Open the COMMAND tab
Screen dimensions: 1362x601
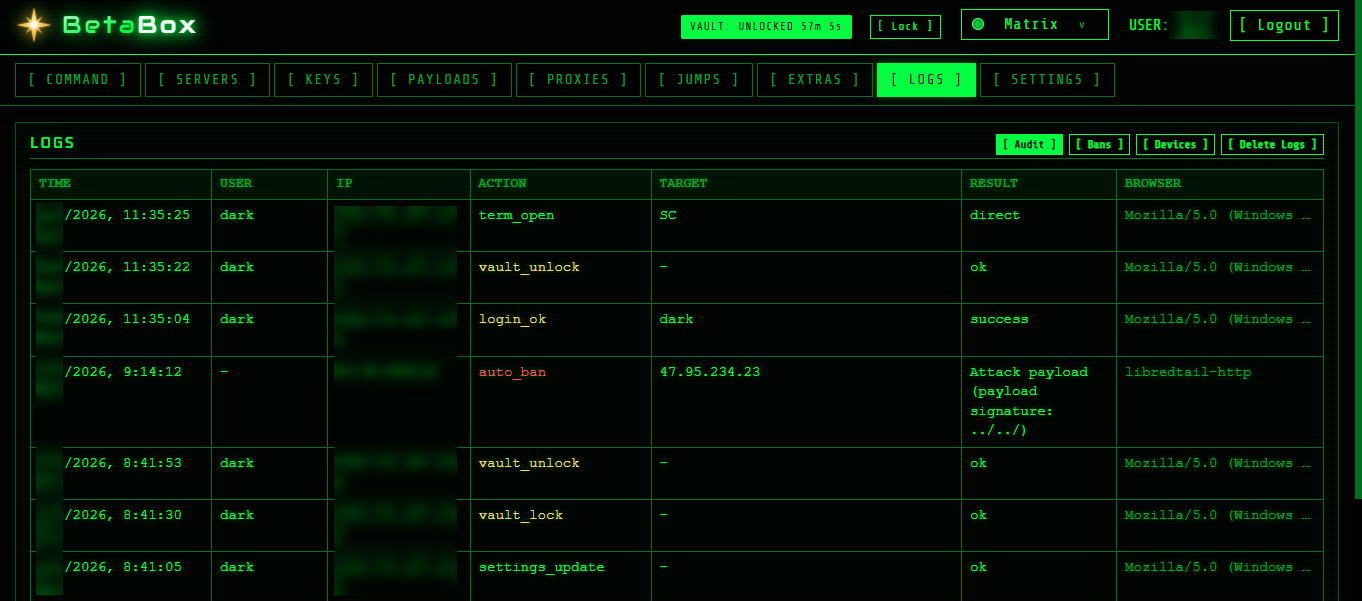coord(78,80)
